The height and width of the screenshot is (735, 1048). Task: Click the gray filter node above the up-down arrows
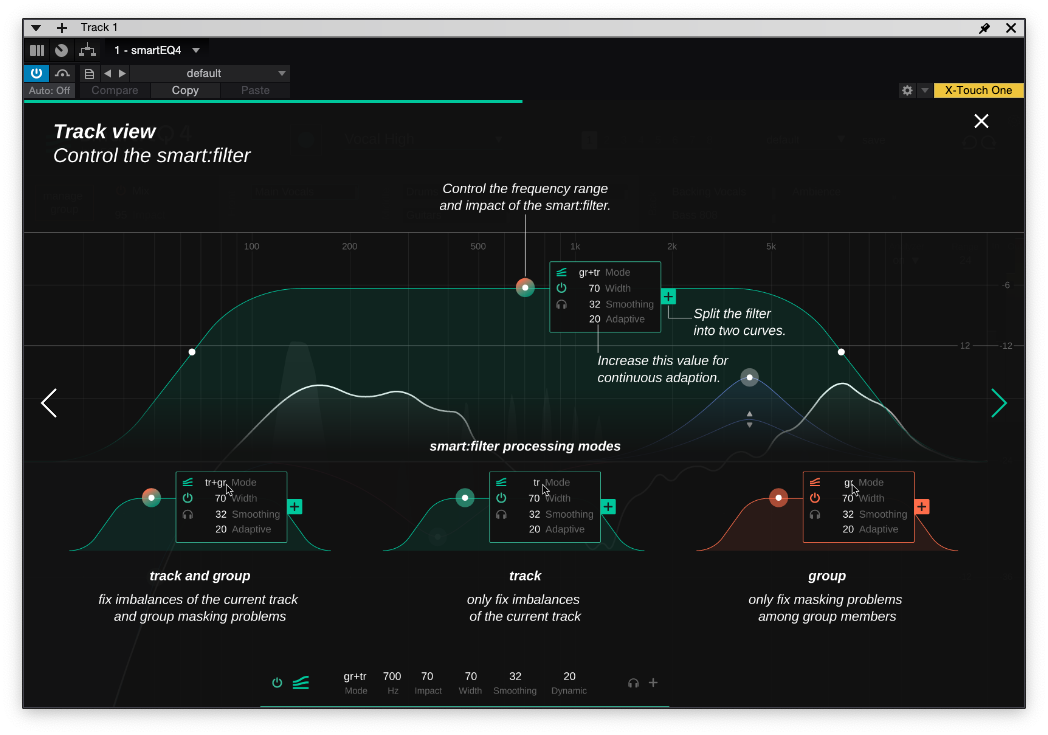pyautogui.click(x=750, y=378)
